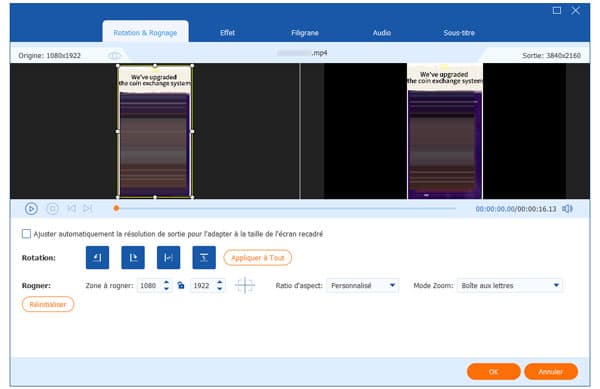Image resolution: width=600 pixels, height=389 pixels.
Task: Open the Mode Zoom dropdown
Action: [510, 285]
